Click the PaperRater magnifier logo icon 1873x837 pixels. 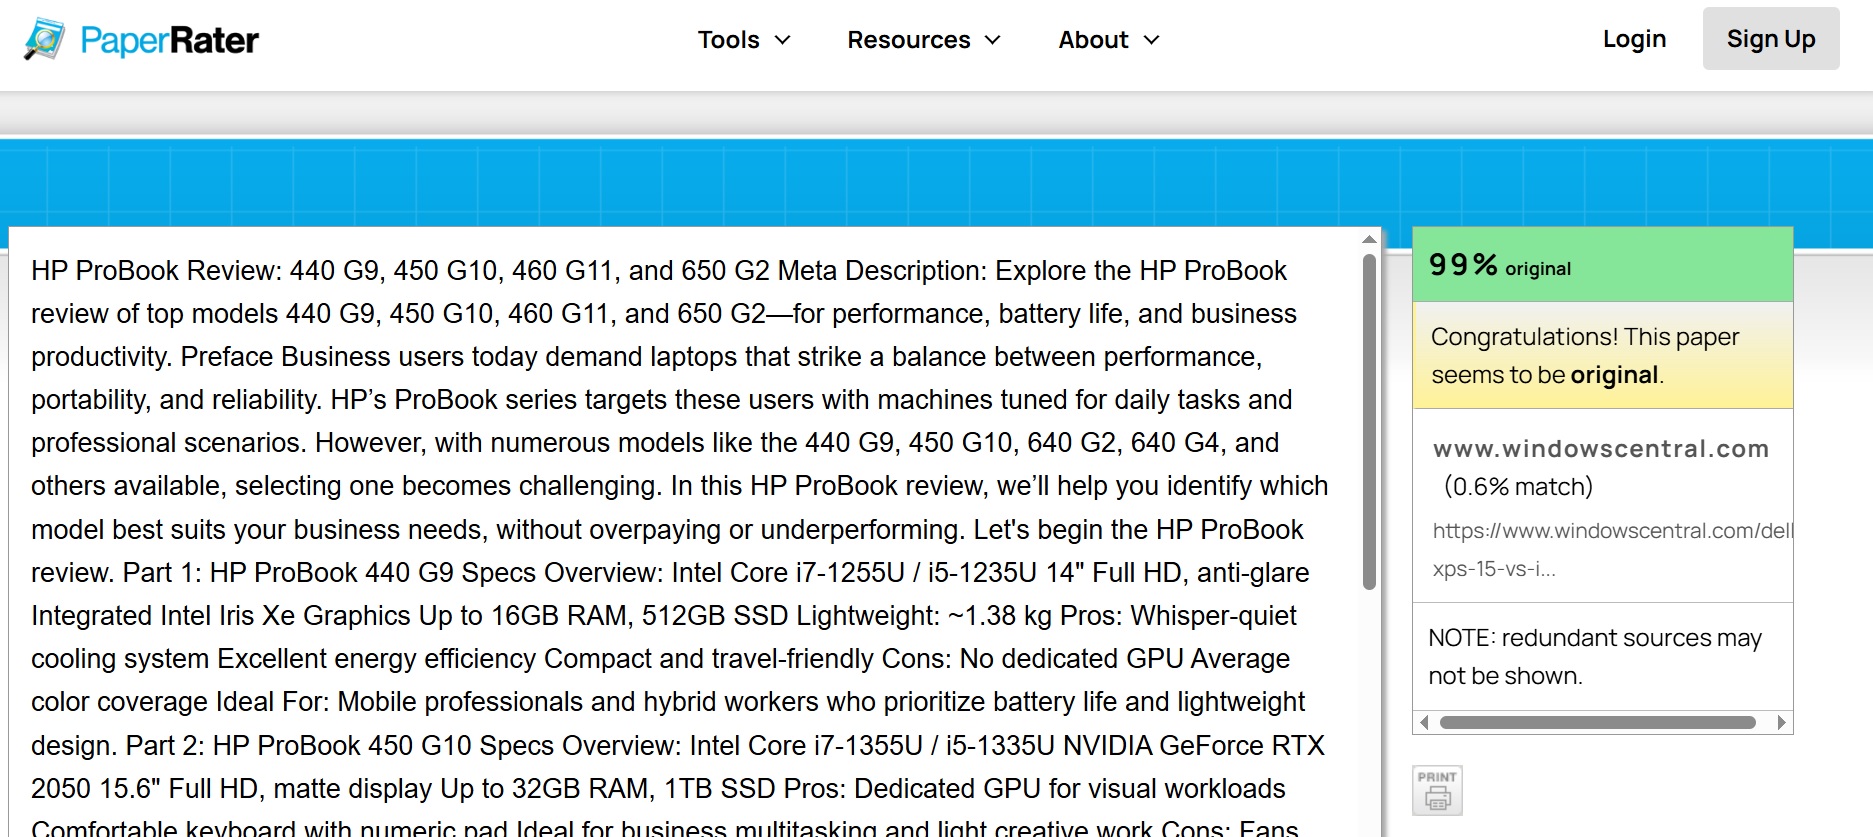point(44,39)
